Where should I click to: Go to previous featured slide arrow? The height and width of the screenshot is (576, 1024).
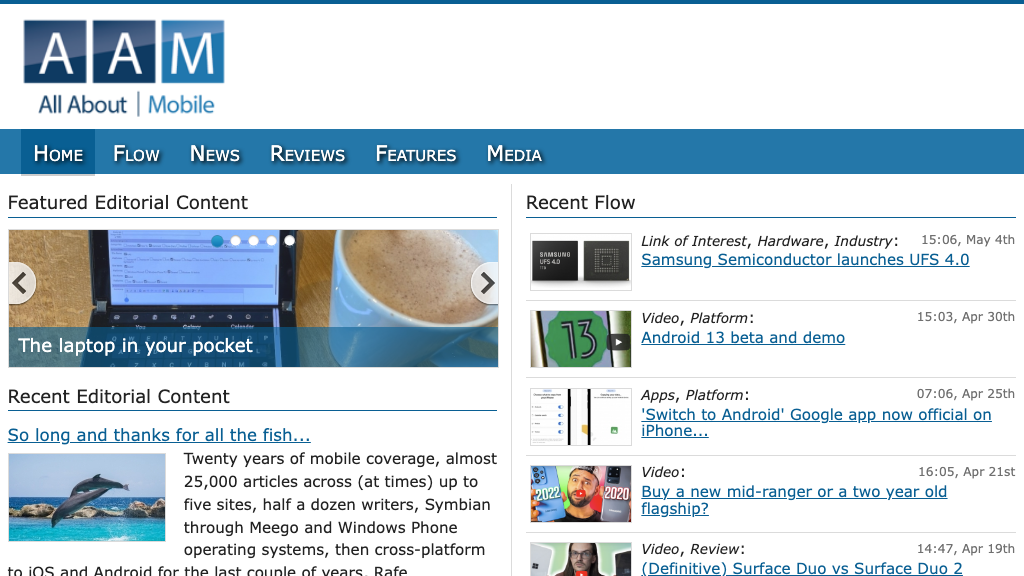pos(21,283)
